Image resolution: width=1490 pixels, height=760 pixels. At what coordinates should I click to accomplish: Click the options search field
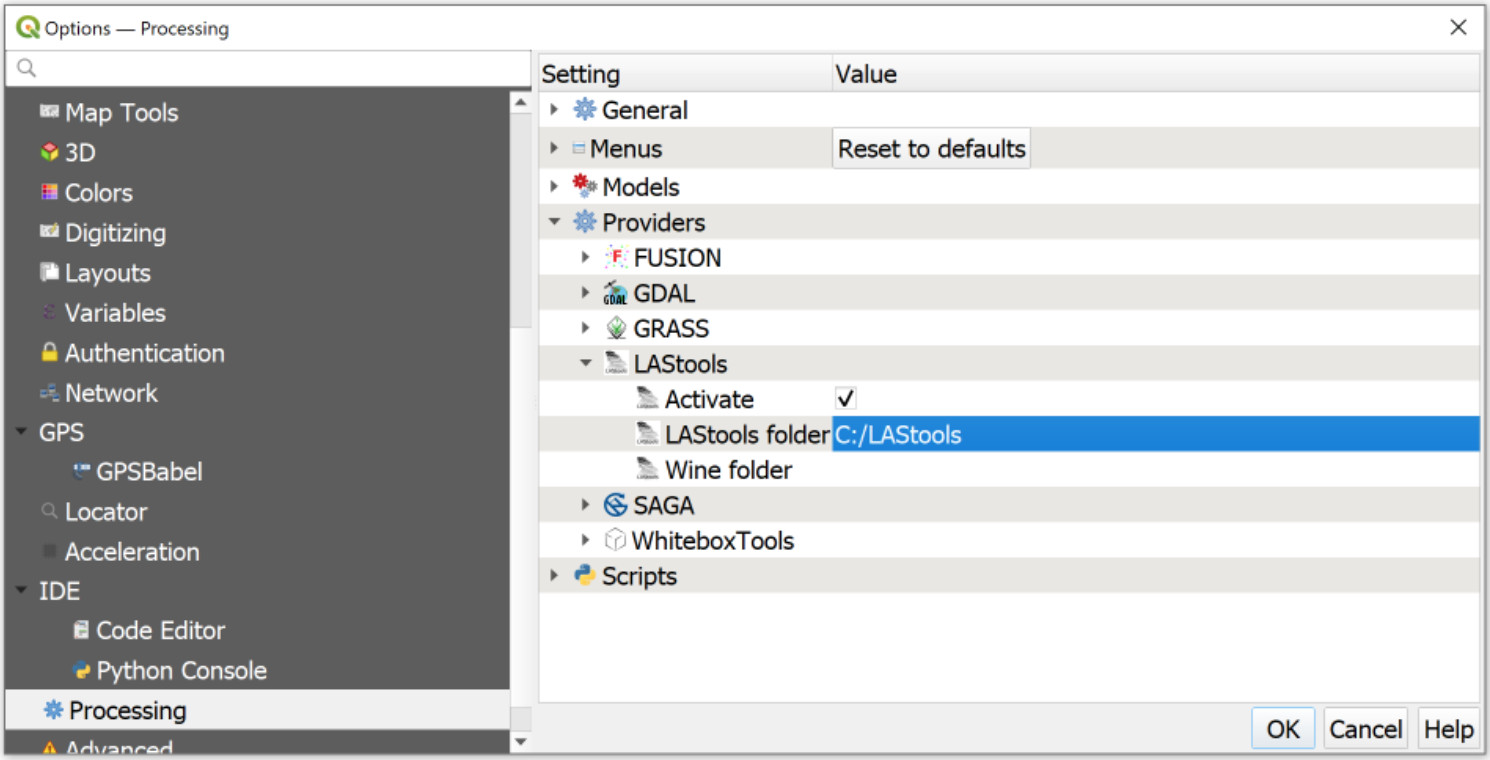[268, 68]
